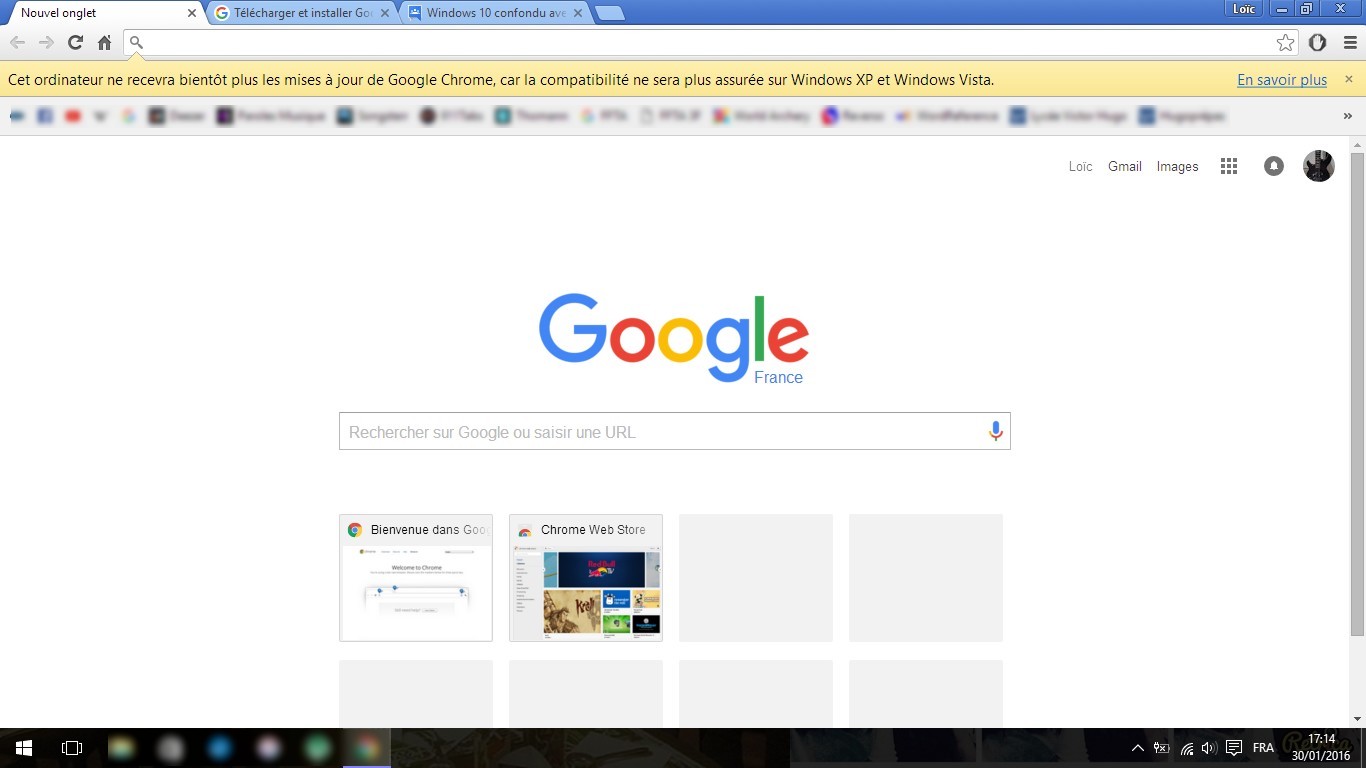Click the page vertical scrollbar

coord(1357,394)
